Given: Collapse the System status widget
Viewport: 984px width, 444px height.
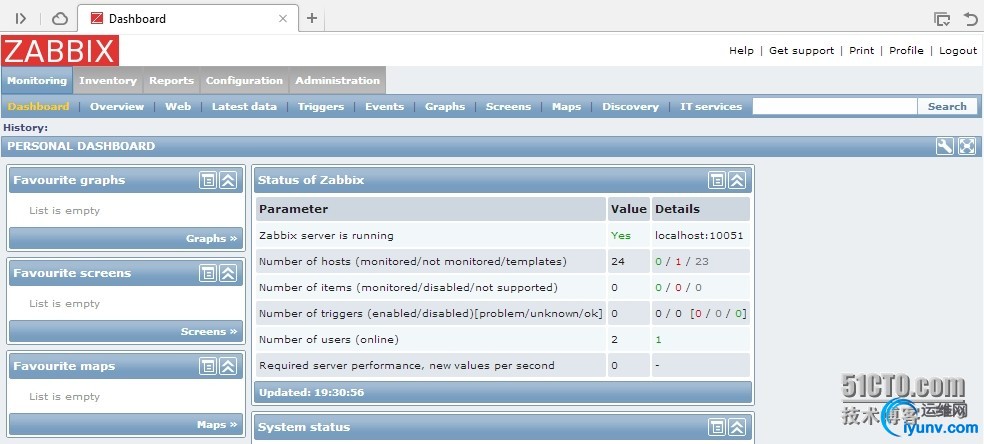Looking at the screenshot, I should (737, 428).
